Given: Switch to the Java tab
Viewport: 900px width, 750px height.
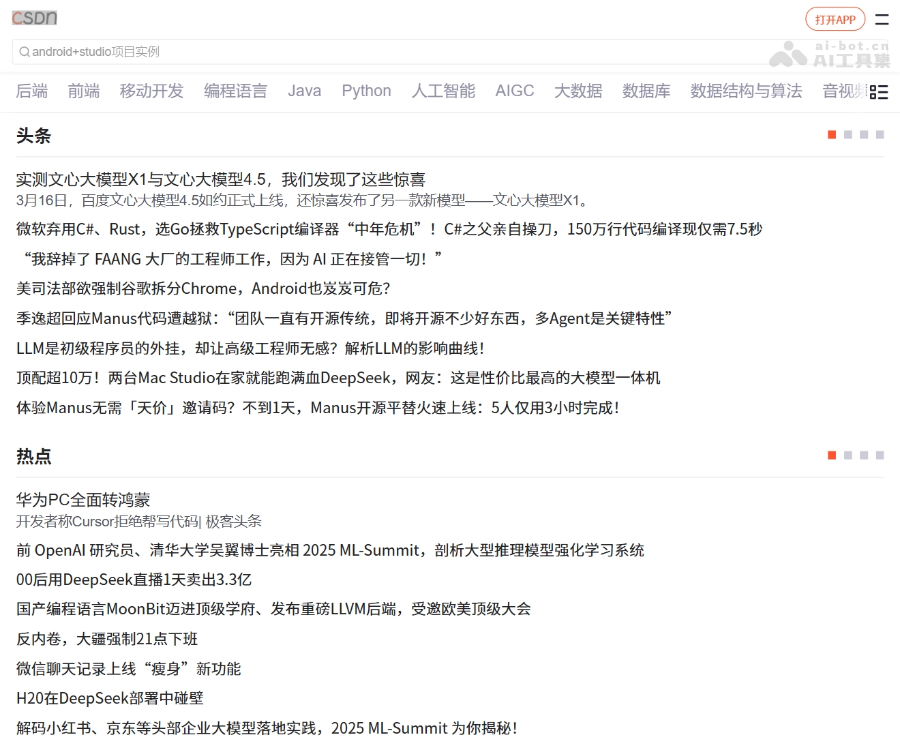Looking at the screenshot, I should point(304,91).
